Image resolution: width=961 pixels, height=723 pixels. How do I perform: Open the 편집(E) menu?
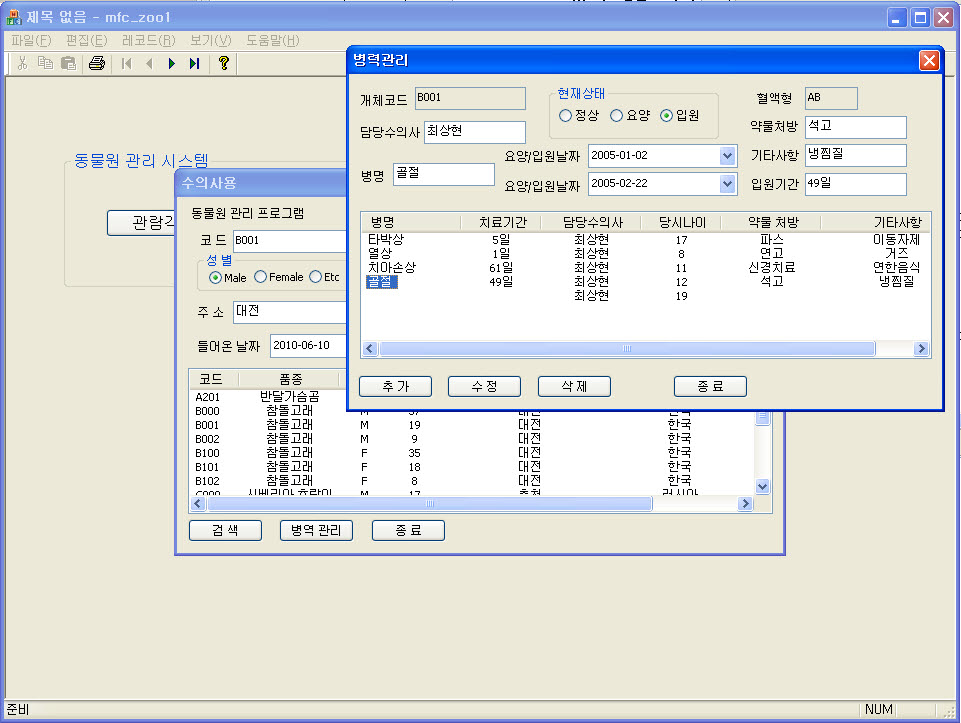pyautogui.click(x=86, y=40)
